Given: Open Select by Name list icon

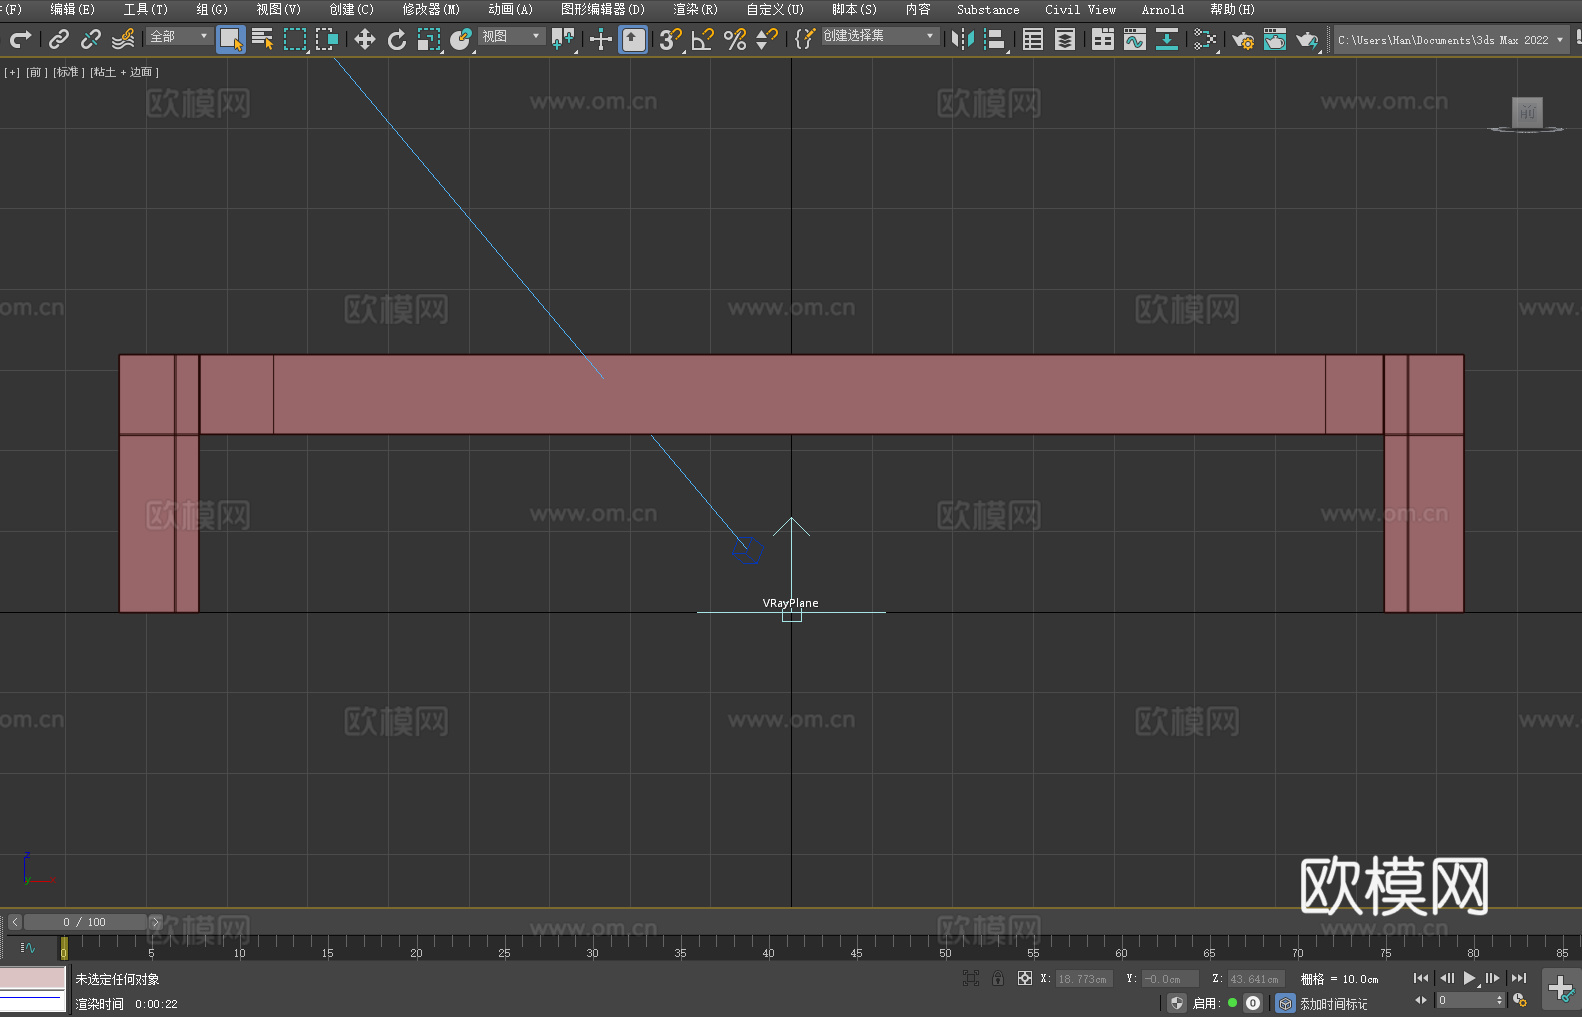Looking at the screenshot, I should pyautogui.click(x=263, y=39).
